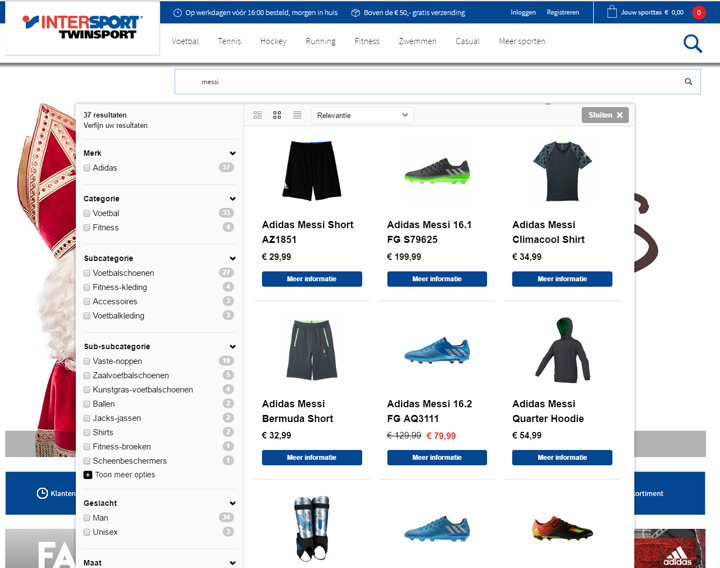The width and height of the screenshot is (720, 568).
Task: Switch to compact list view icon
Action: pos(297,115)
